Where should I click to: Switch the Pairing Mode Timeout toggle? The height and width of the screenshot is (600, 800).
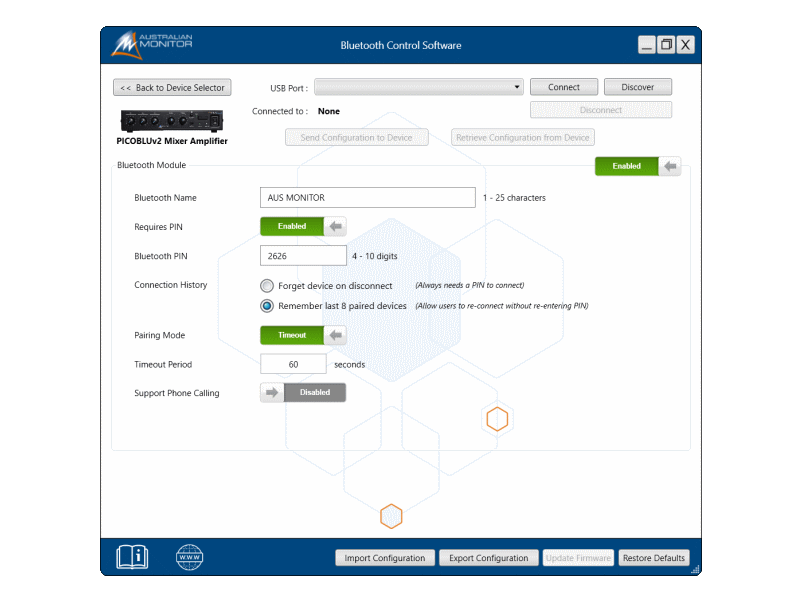click(303, 335)
